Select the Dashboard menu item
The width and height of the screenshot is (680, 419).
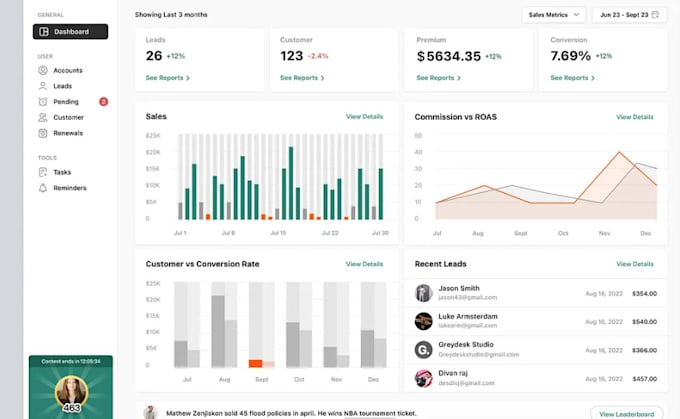(70, 32)
